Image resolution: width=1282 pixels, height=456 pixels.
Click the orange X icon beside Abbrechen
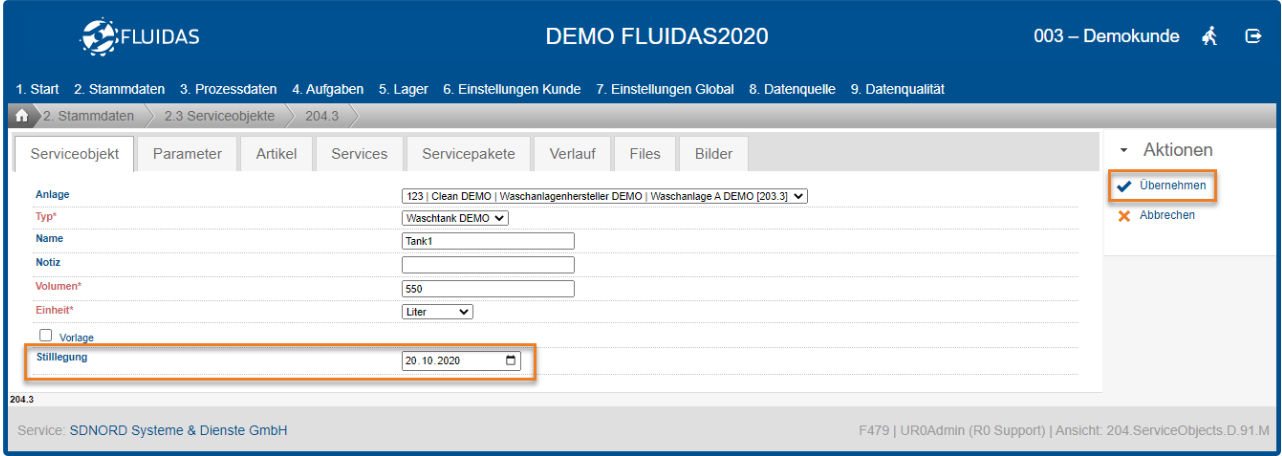(x=1124, y=216)
